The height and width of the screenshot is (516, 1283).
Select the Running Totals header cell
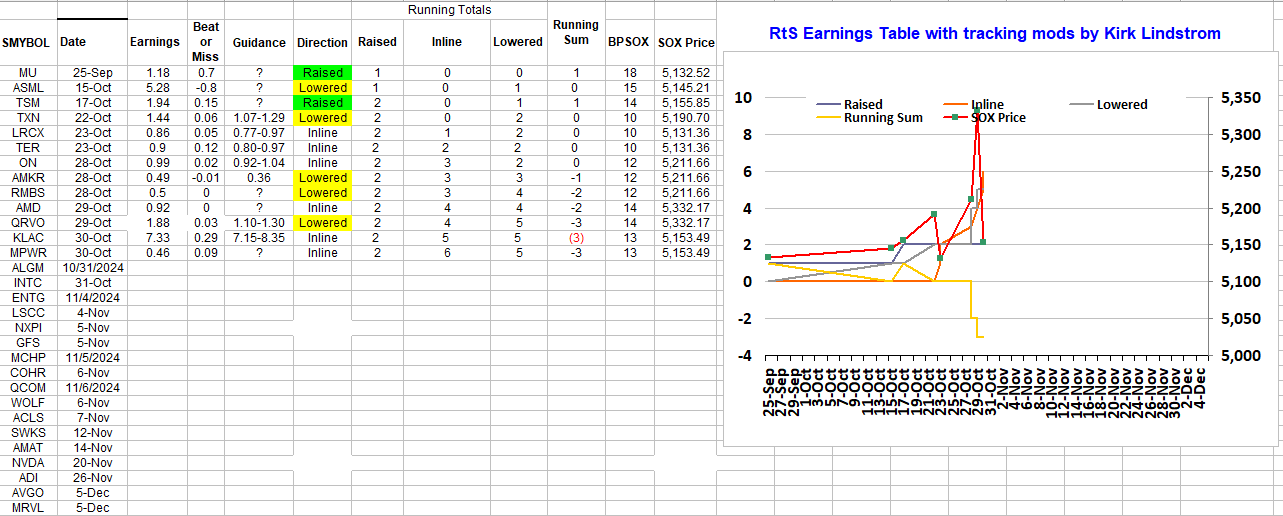449,10
